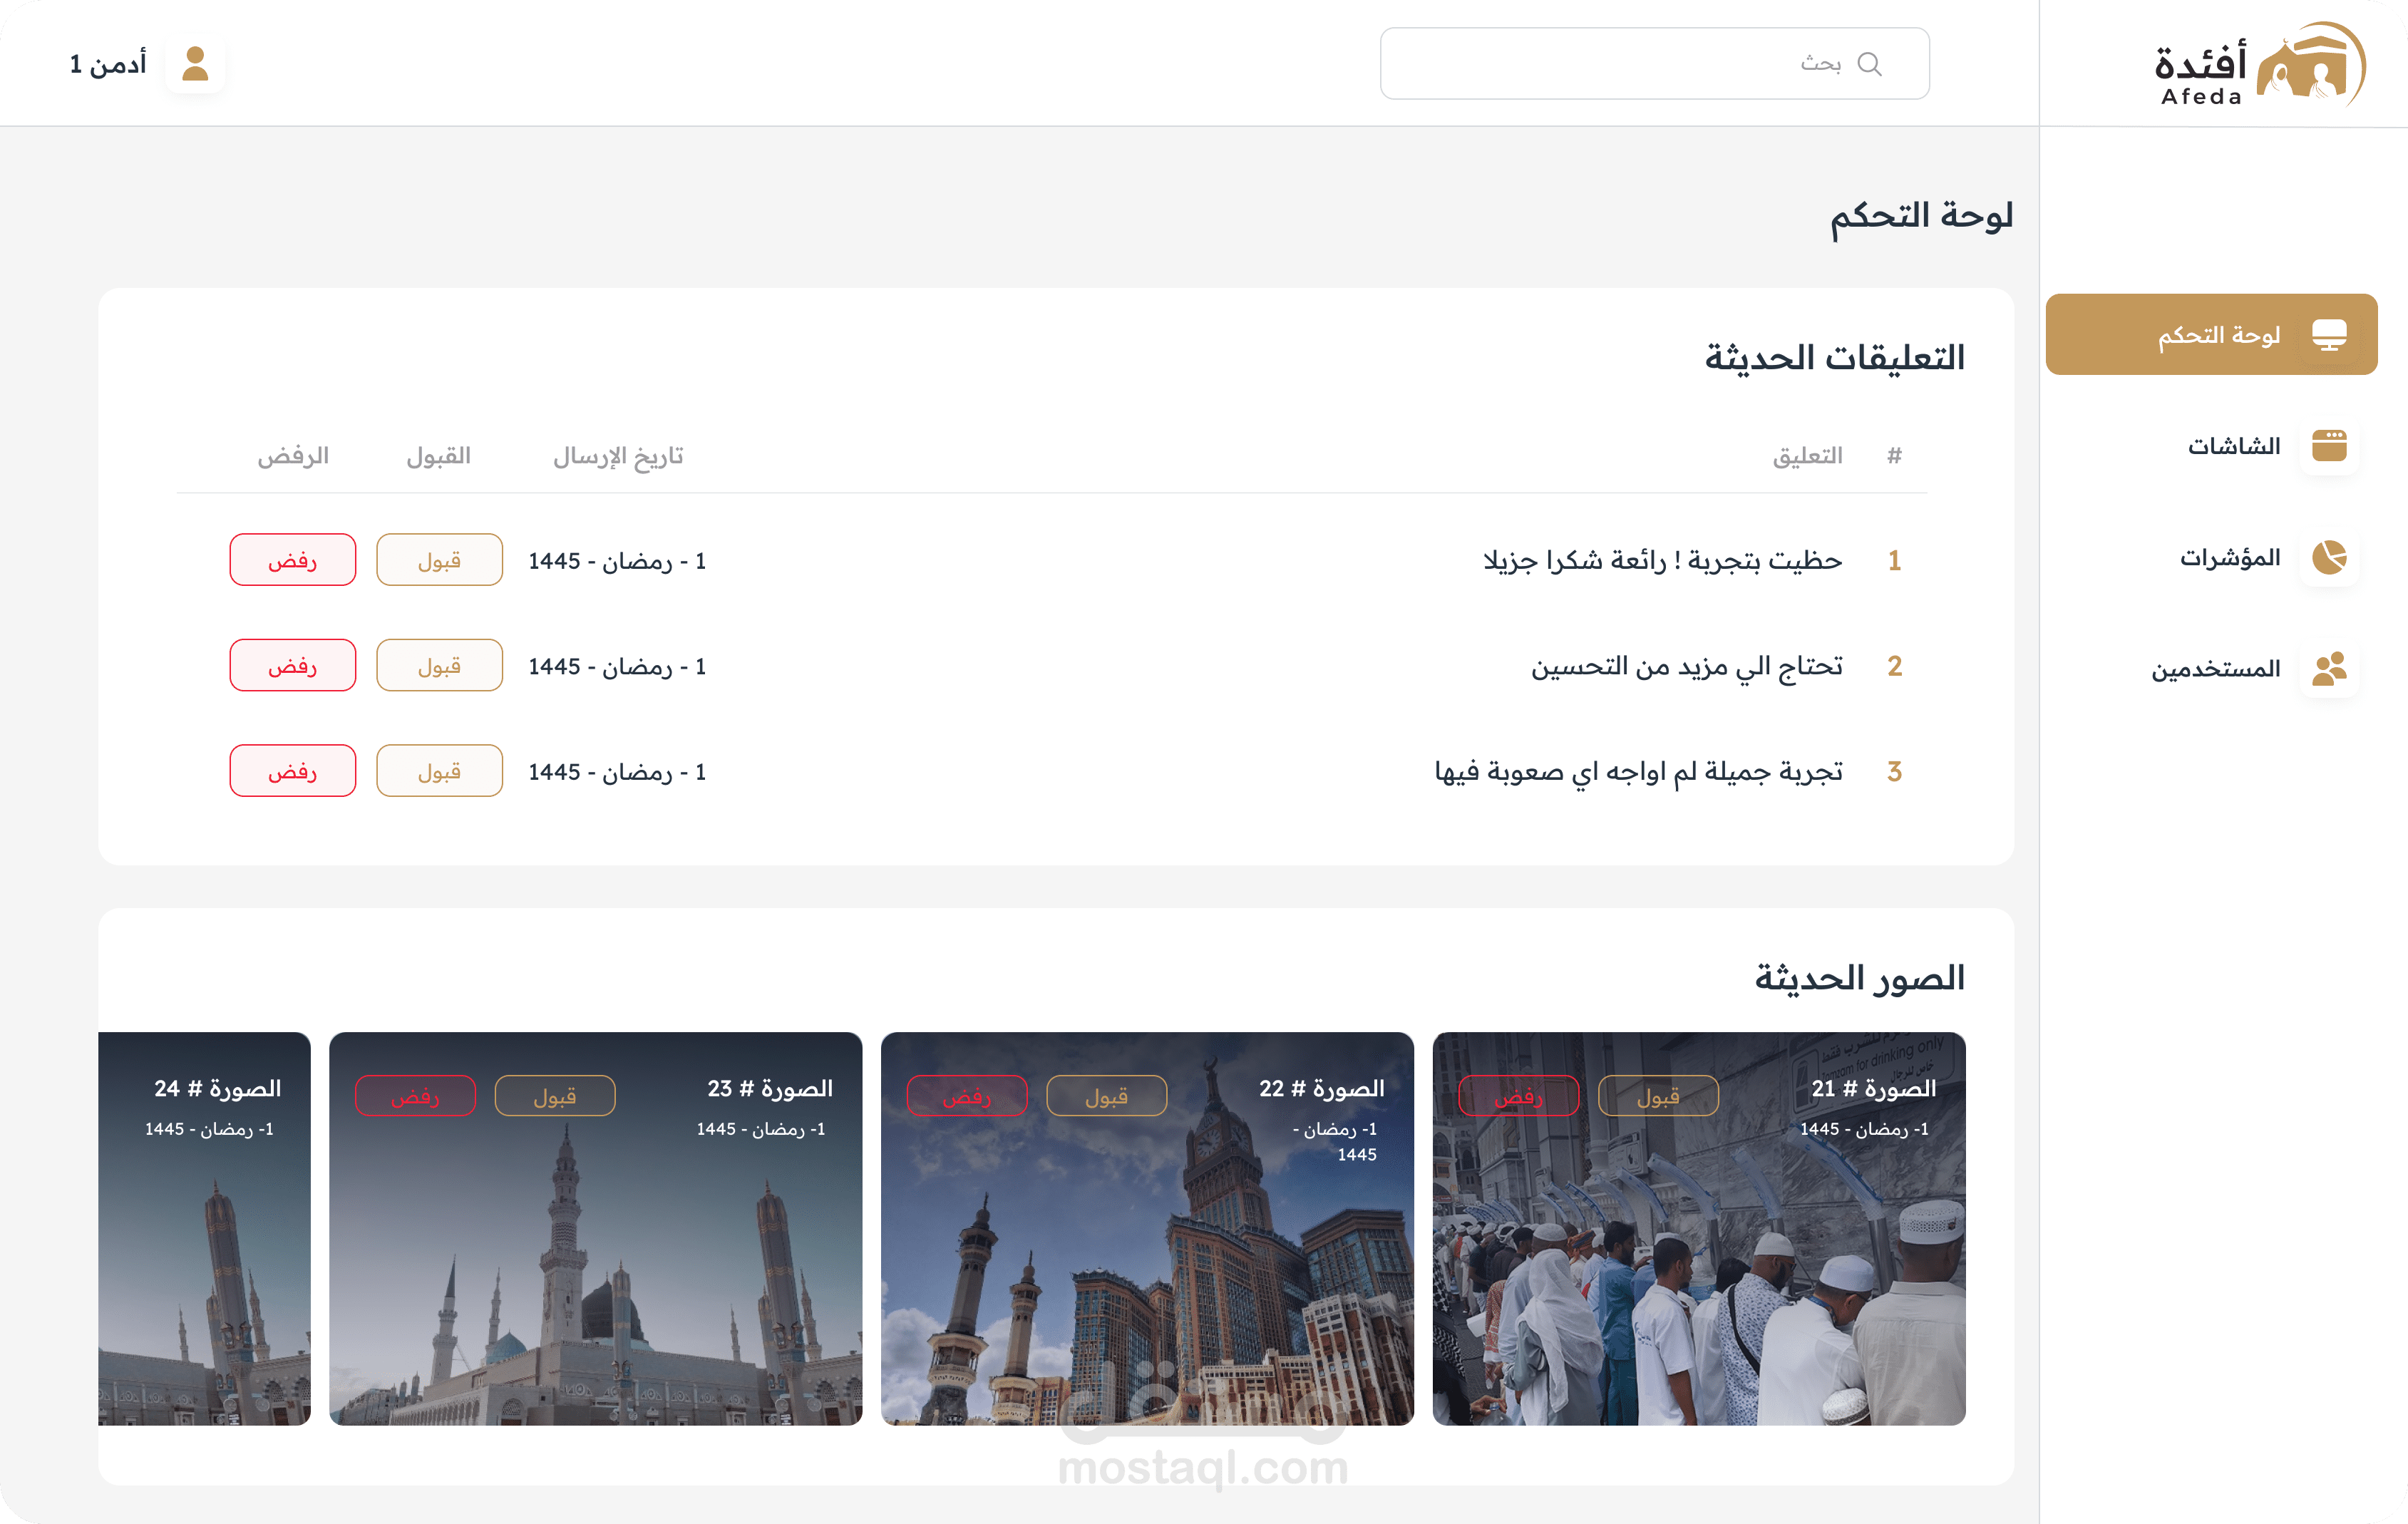Click the # column header
The height and width of the screenshot is (1524, 2408).
coord(1894,456)
